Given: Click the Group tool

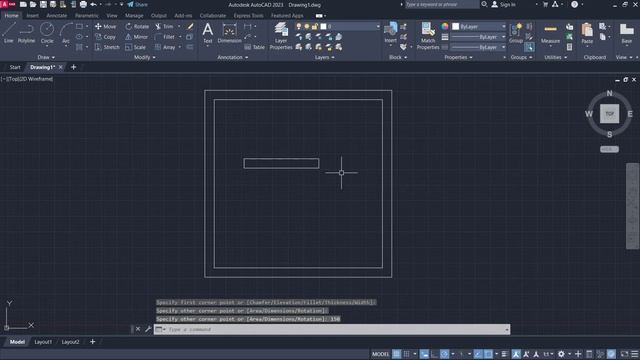Looking at the screenshot, I should [516, 33].
